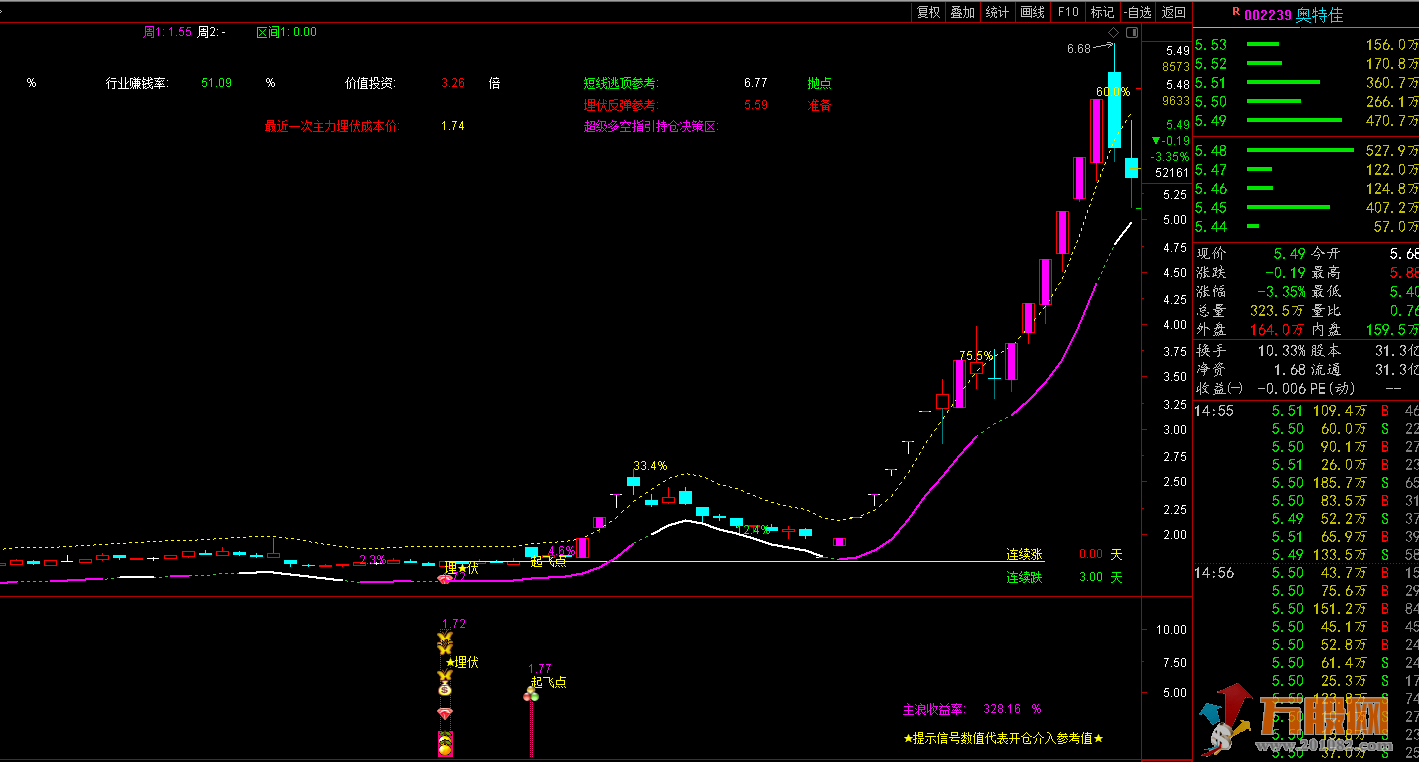
Task: Click the 起飞点 label on main chart
Action: click(x=548, y=560)
